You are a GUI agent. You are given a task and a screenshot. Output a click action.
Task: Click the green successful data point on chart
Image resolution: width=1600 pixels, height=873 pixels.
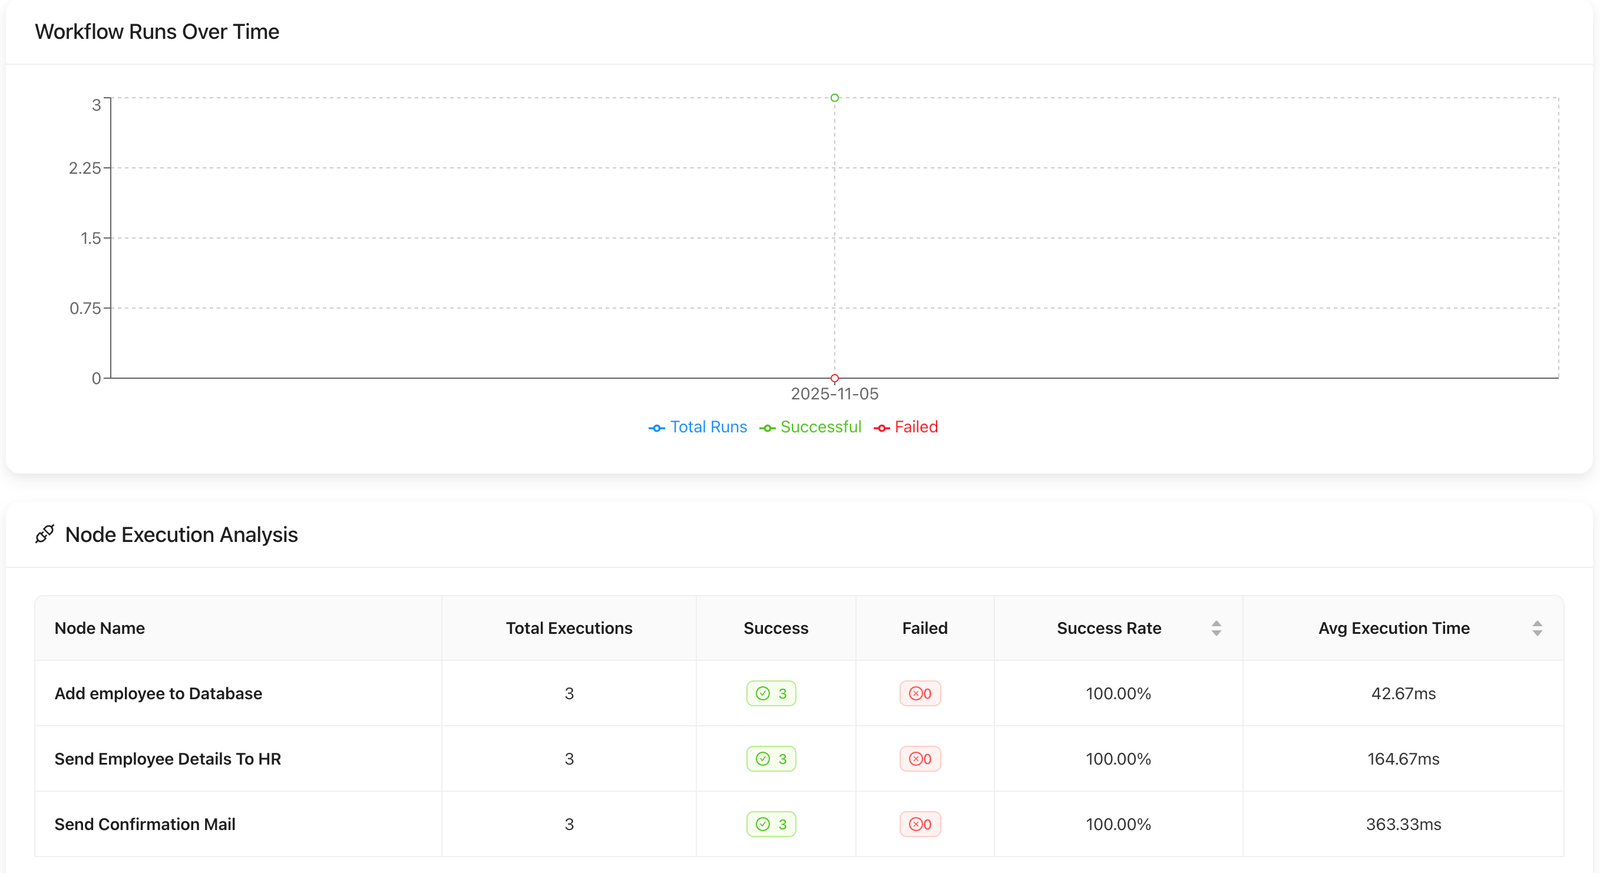[x=835, y=98]
